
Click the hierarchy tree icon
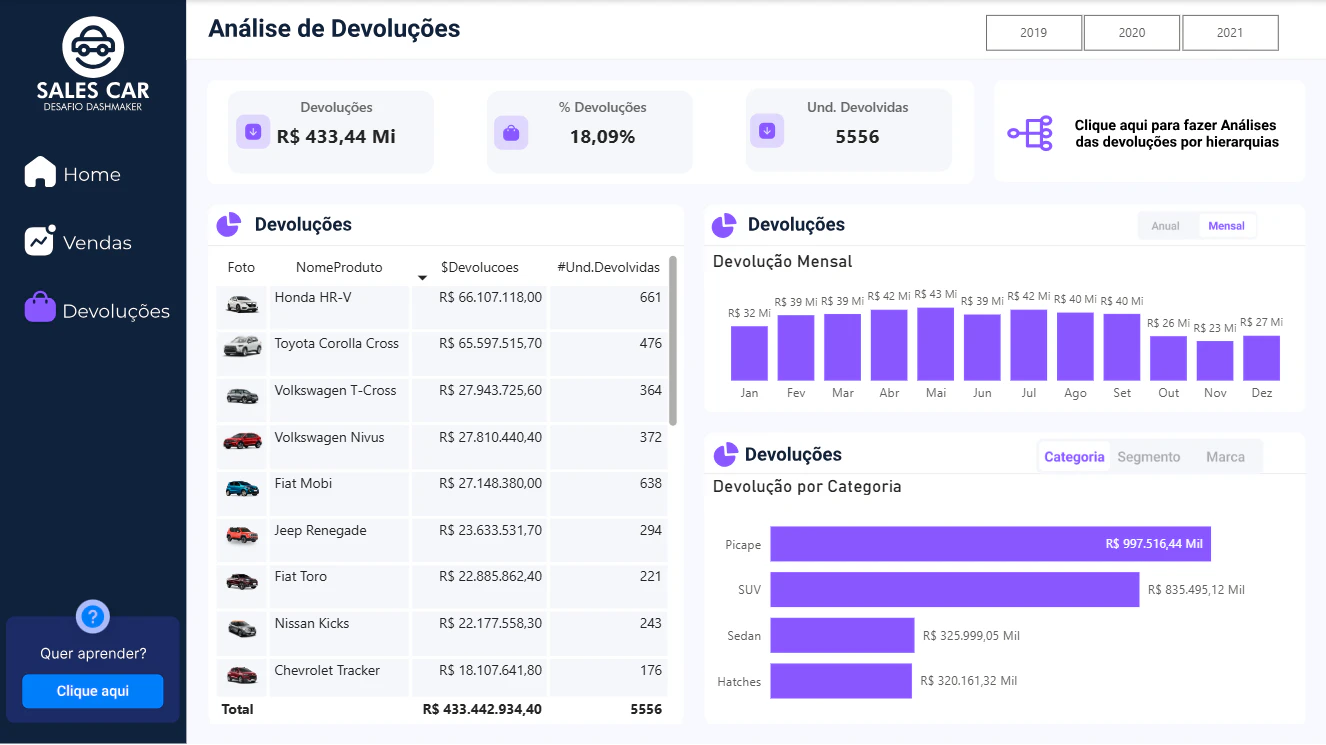coord(1030,133)
